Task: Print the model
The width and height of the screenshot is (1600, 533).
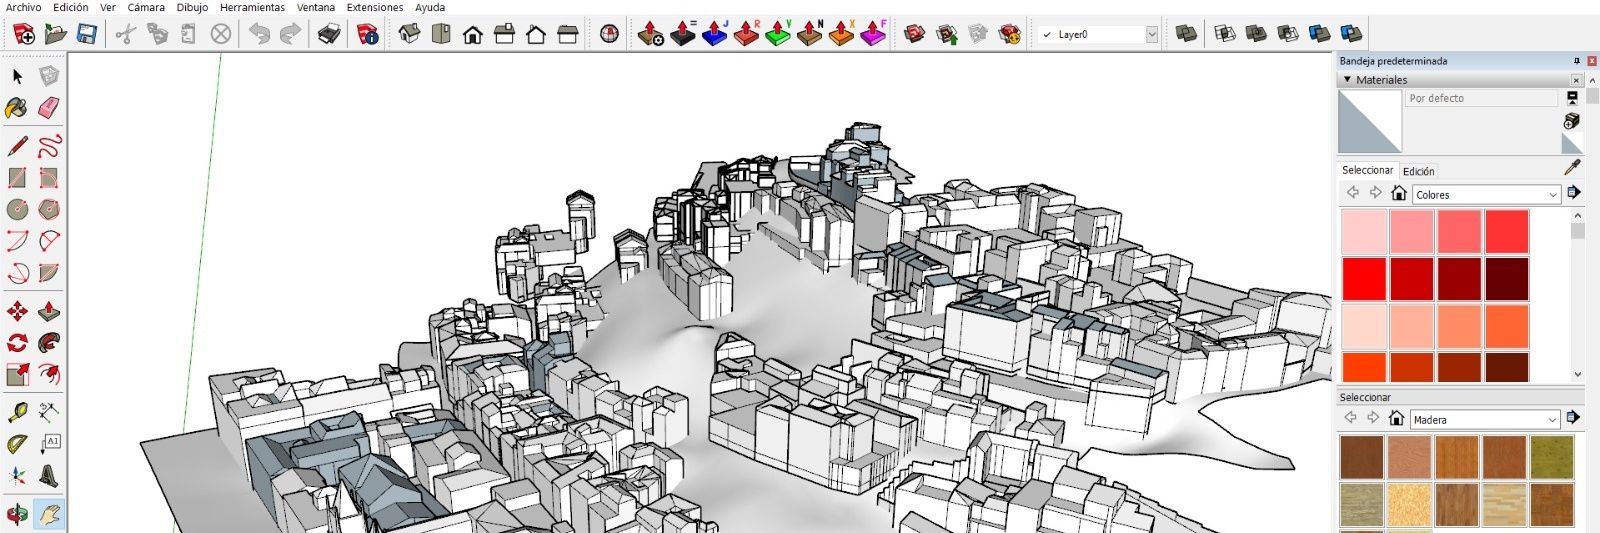Action: 329,34
